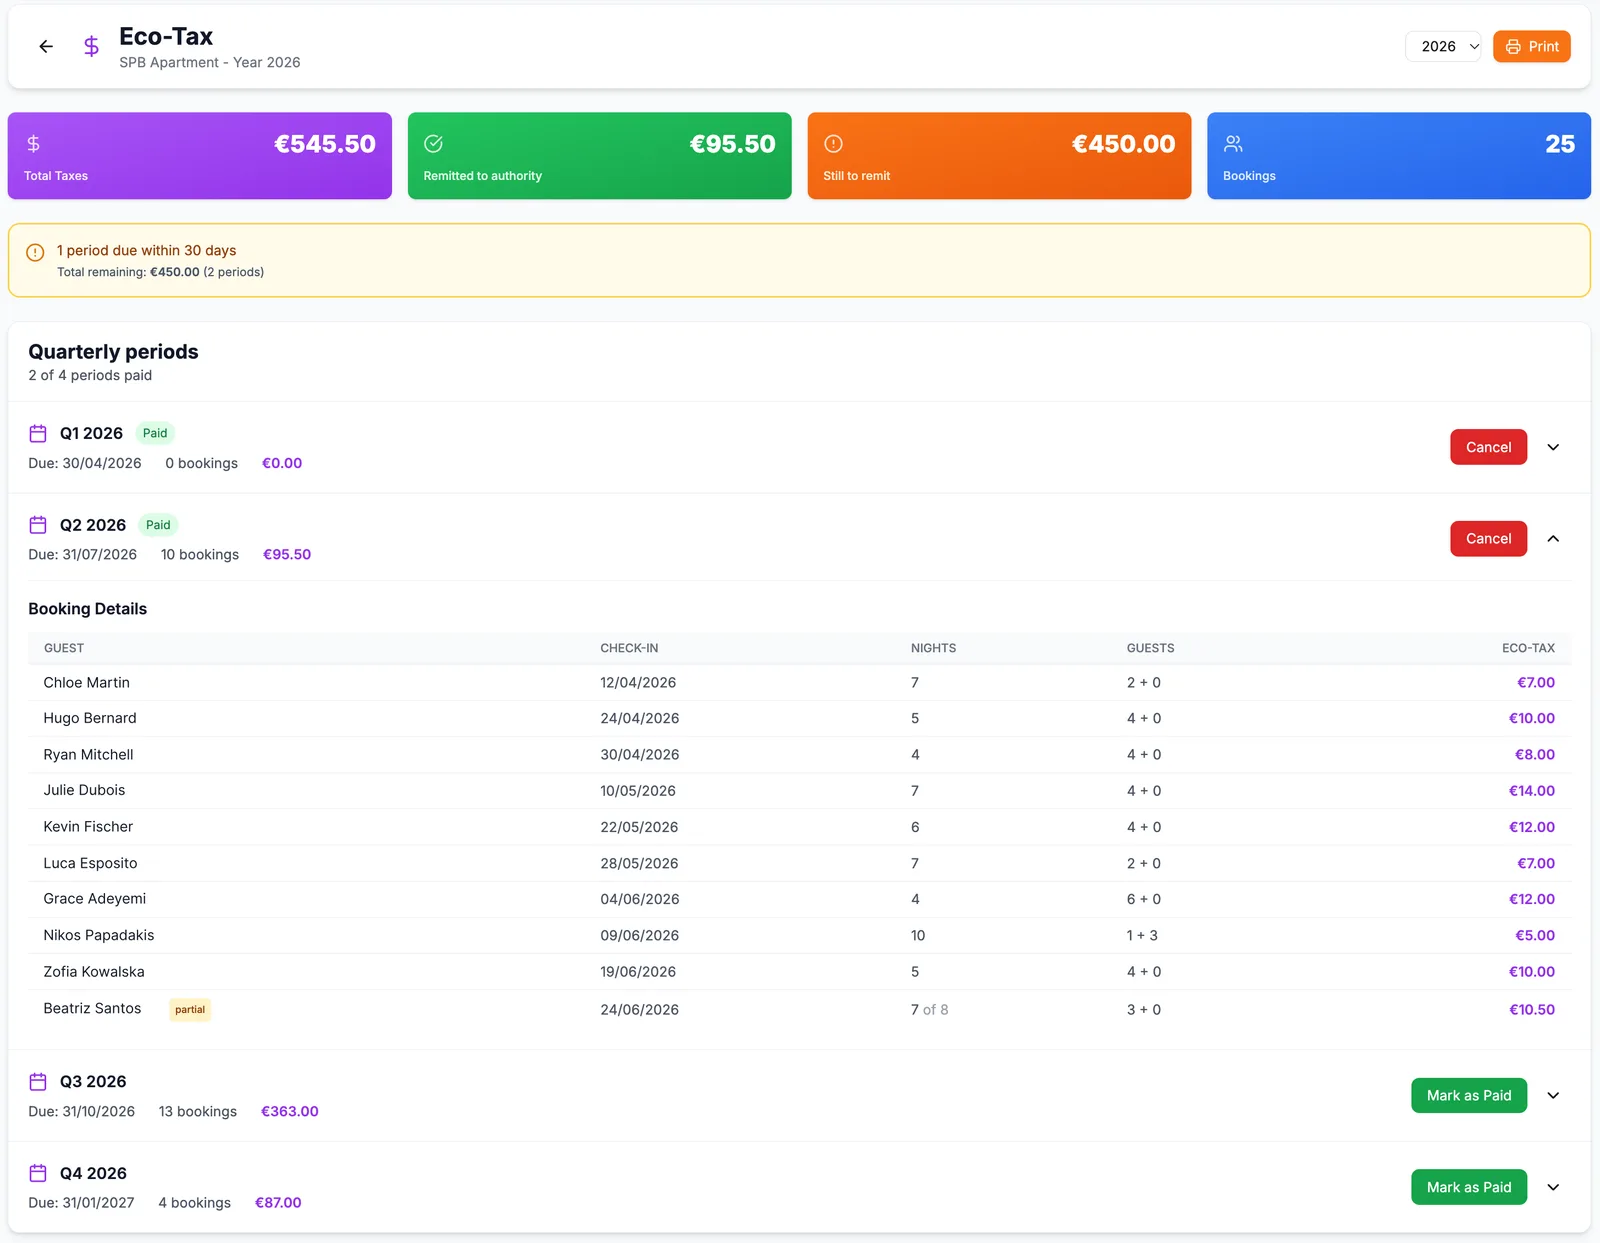1600x1243 pixels.
Task: Click the ECO-TAX column header
Action: (1528, 648)
